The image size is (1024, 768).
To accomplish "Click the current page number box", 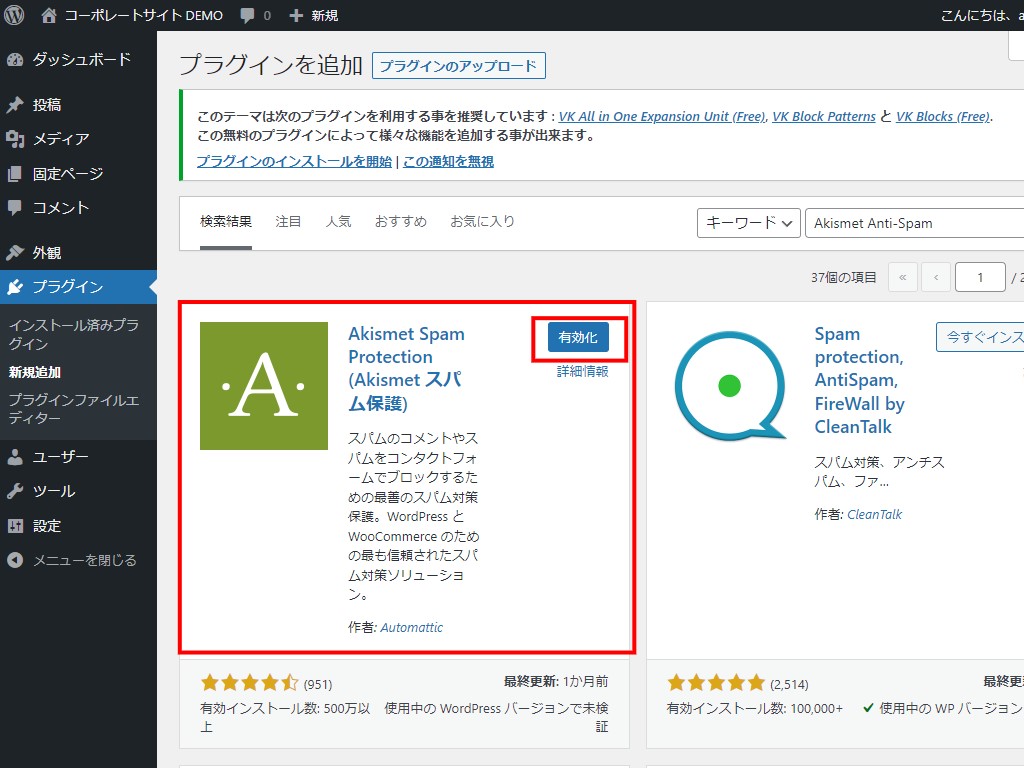I will [979, 277].
